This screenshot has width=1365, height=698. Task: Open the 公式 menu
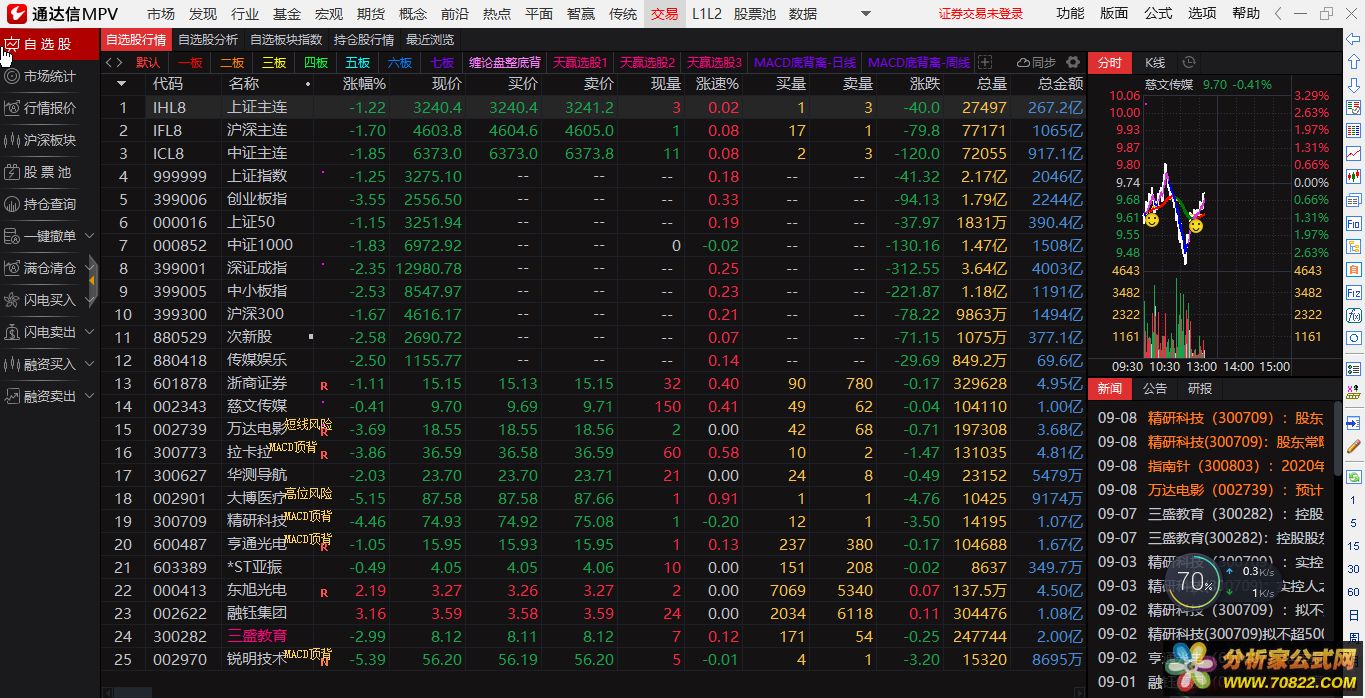[1158, 13]
